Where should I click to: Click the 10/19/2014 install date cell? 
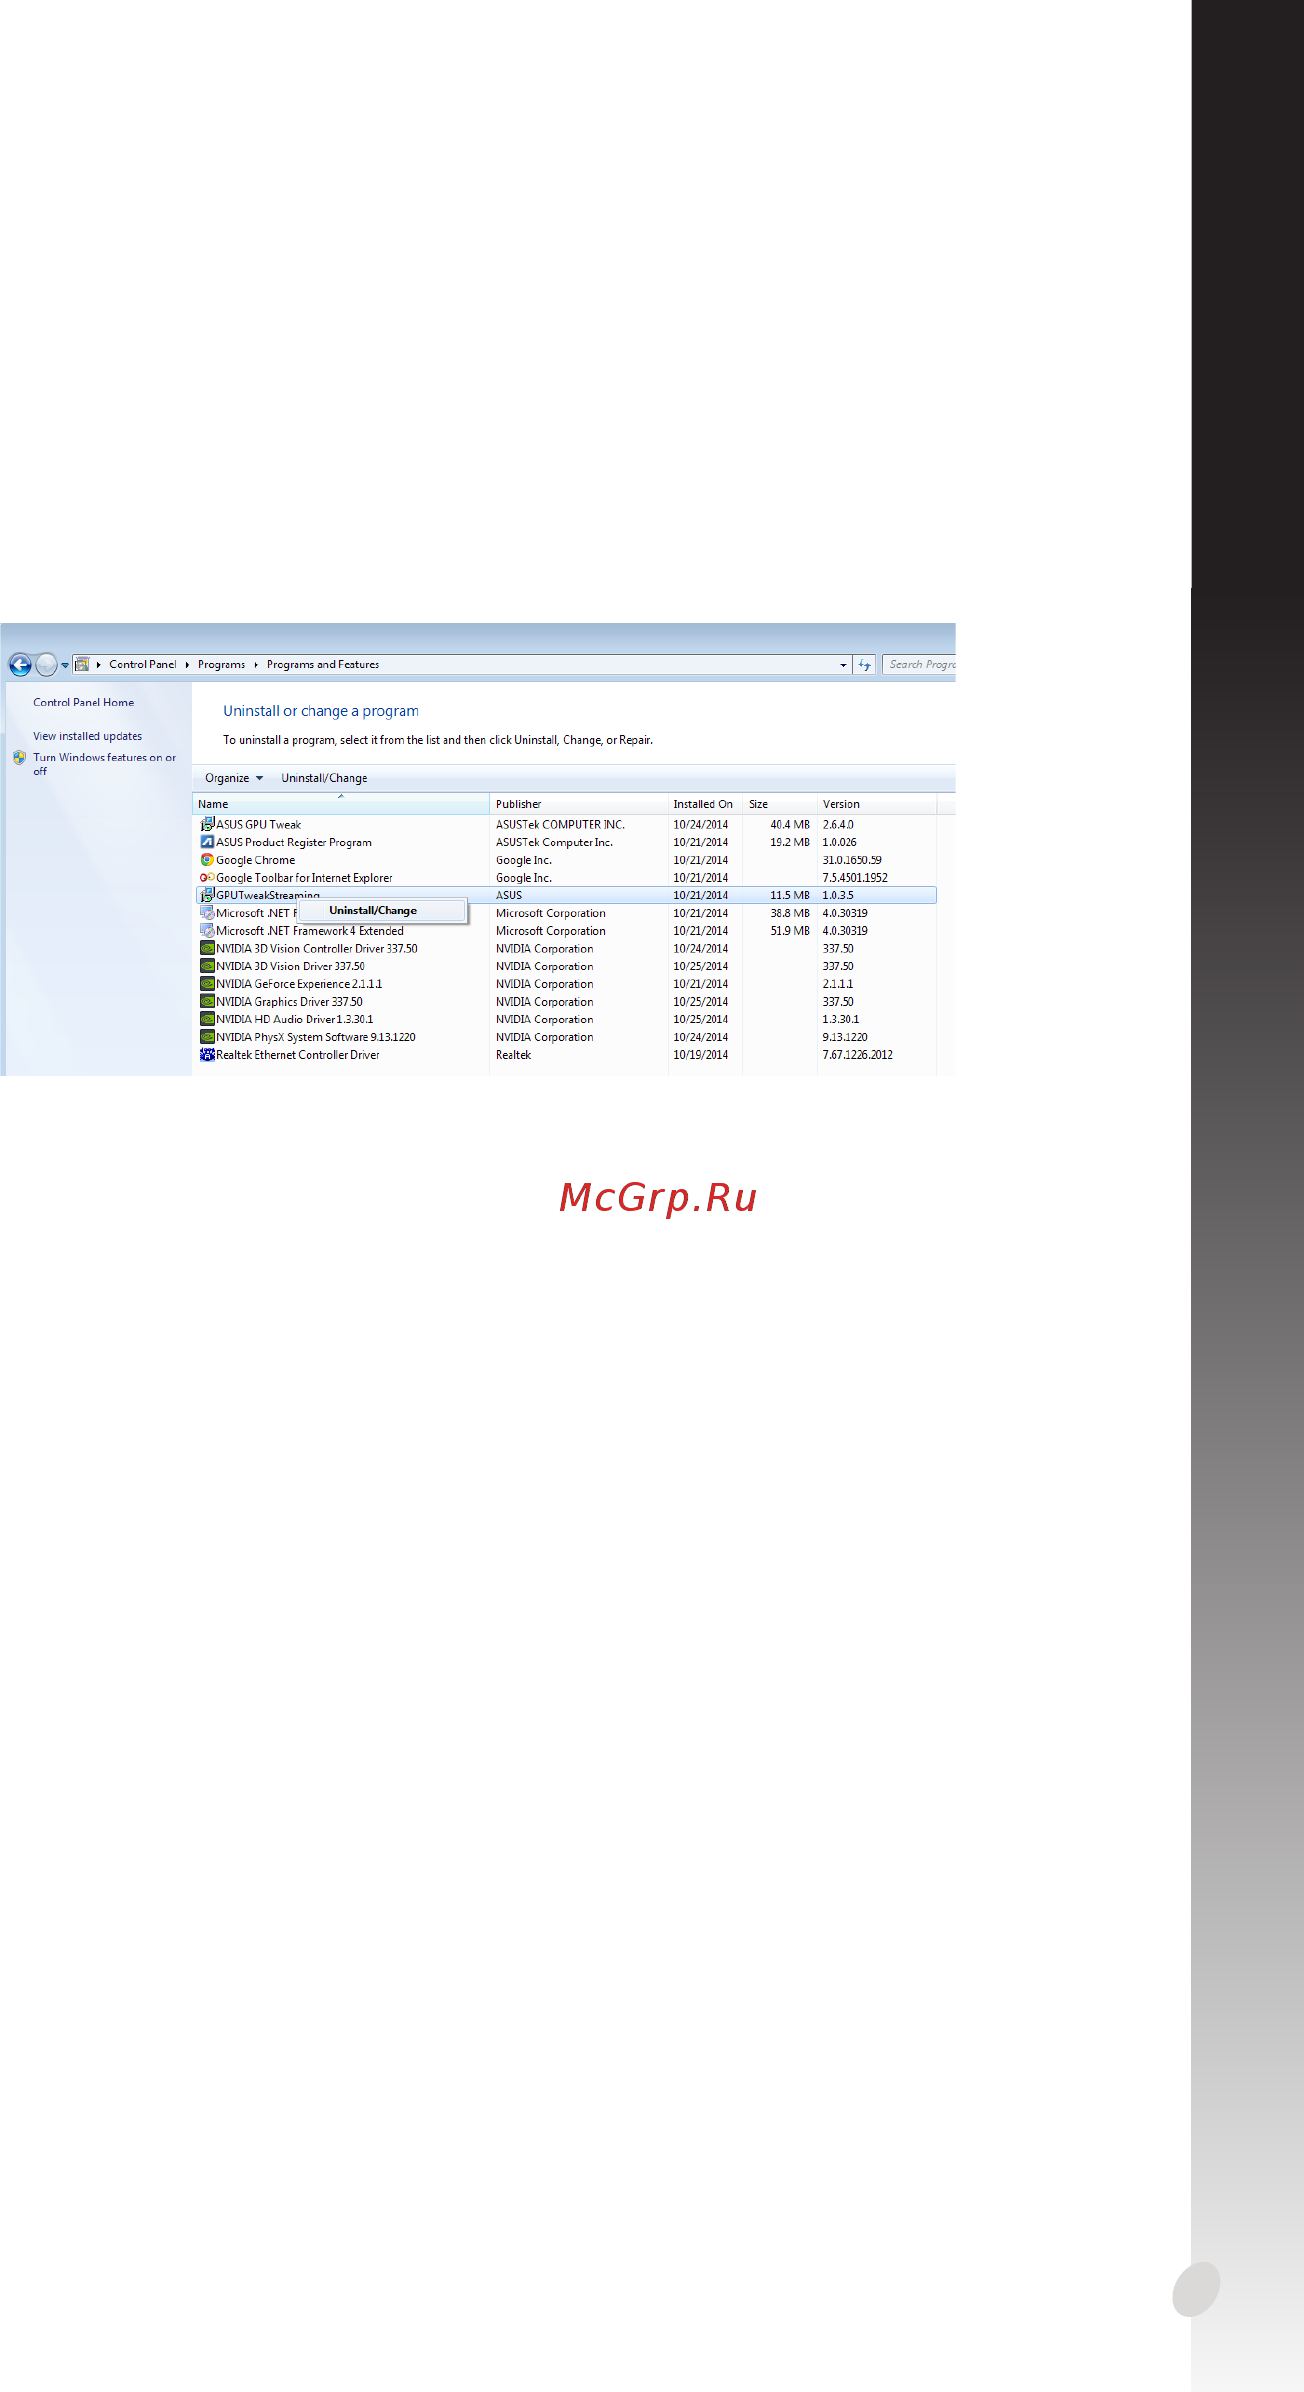[x=700, y=1055]
